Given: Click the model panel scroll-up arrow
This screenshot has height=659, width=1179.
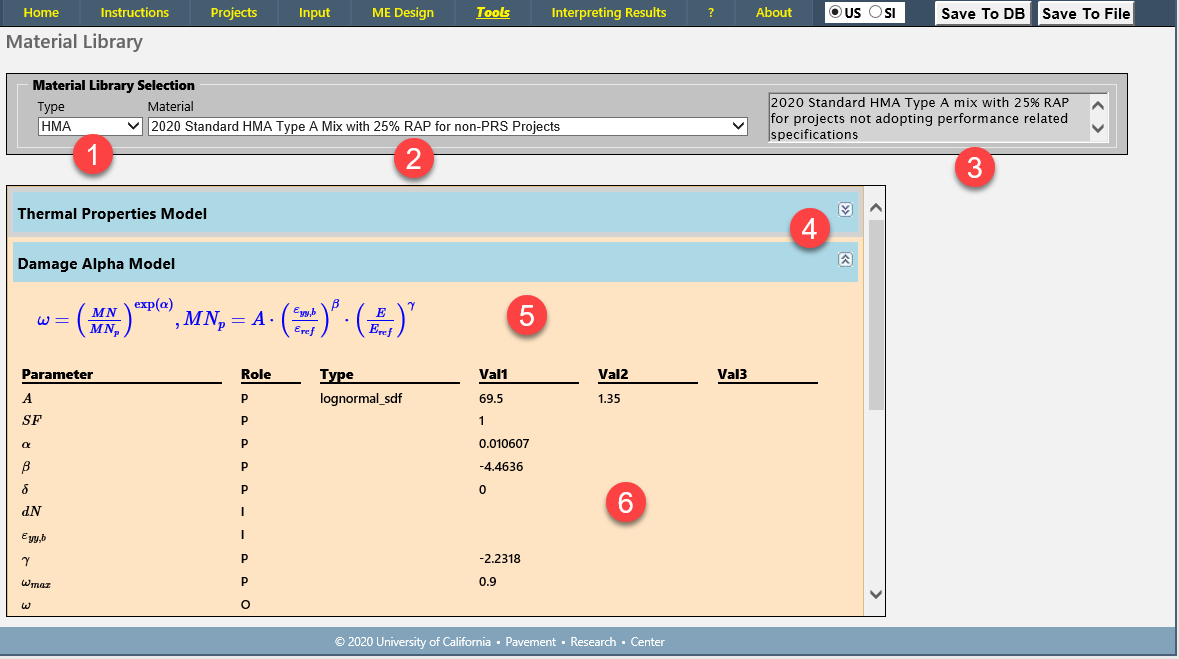Looking at the screenshot, I should tap(876, 208).
